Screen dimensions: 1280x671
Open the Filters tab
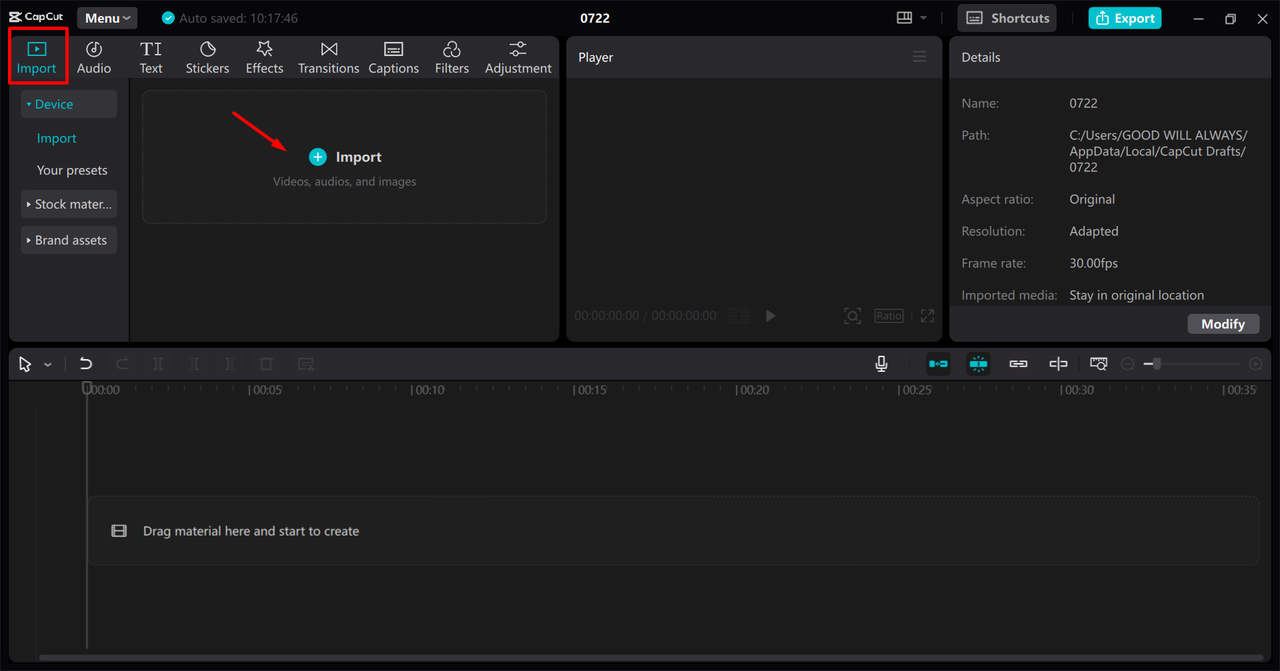tap(452, 57)
